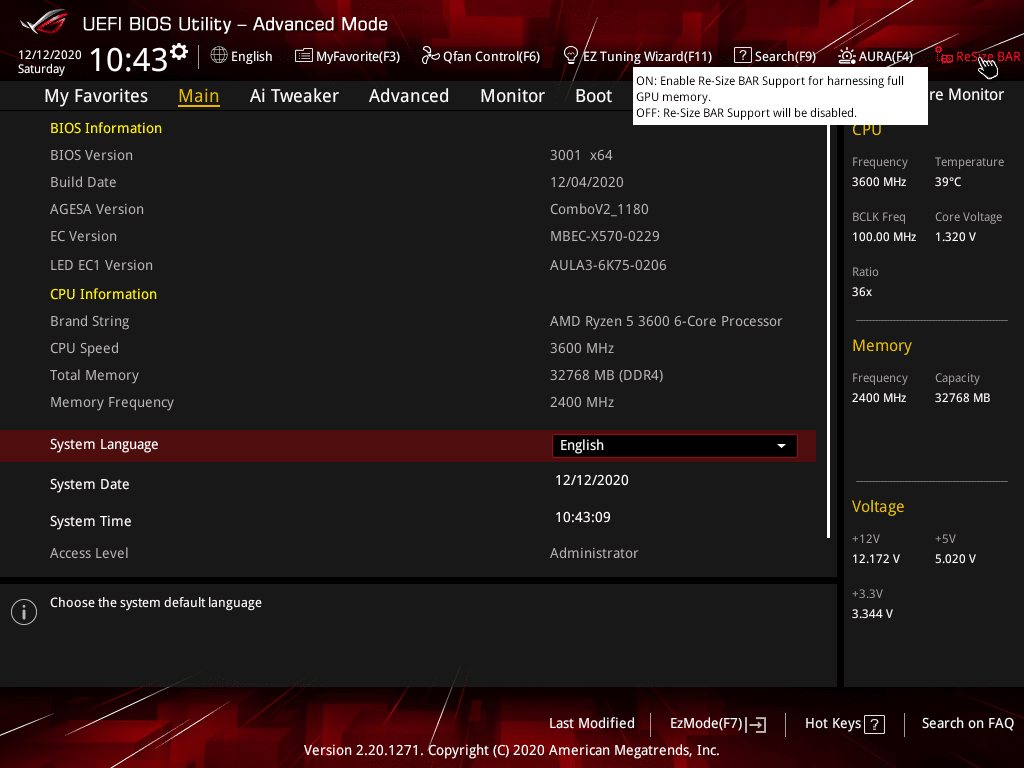Click the System Date value
Viewport: 1024px width, 768px height.
click(592, 481)
